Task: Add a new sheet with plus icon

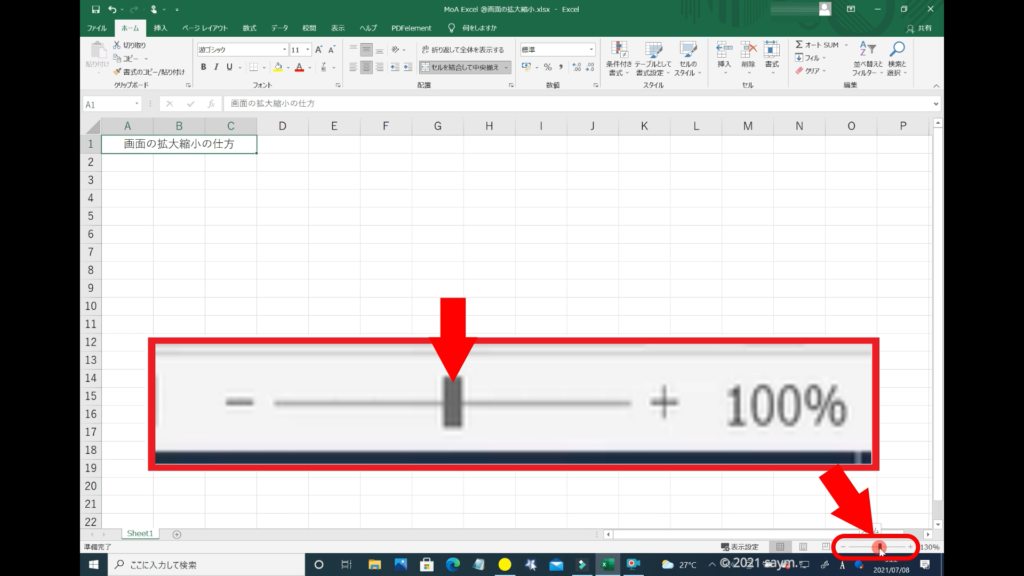Action: [177, 534]
